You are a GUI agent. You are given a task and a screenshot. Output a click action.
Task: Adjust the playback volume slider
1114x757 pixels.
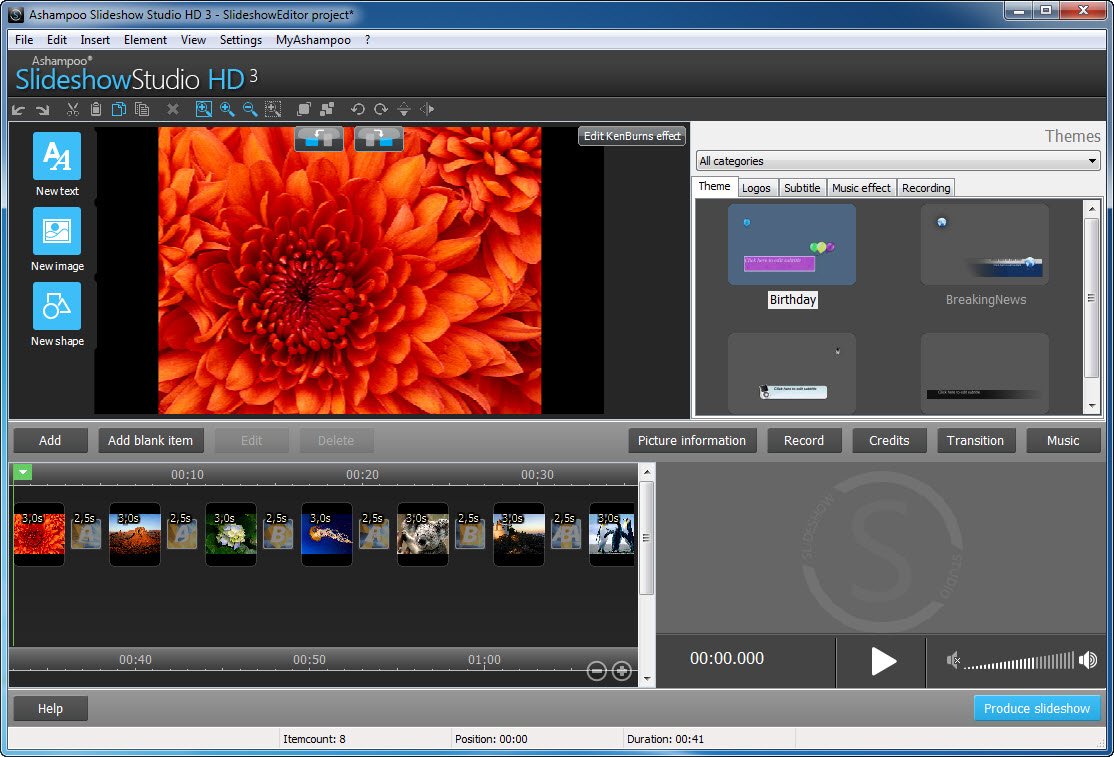tap(1018, 660)
